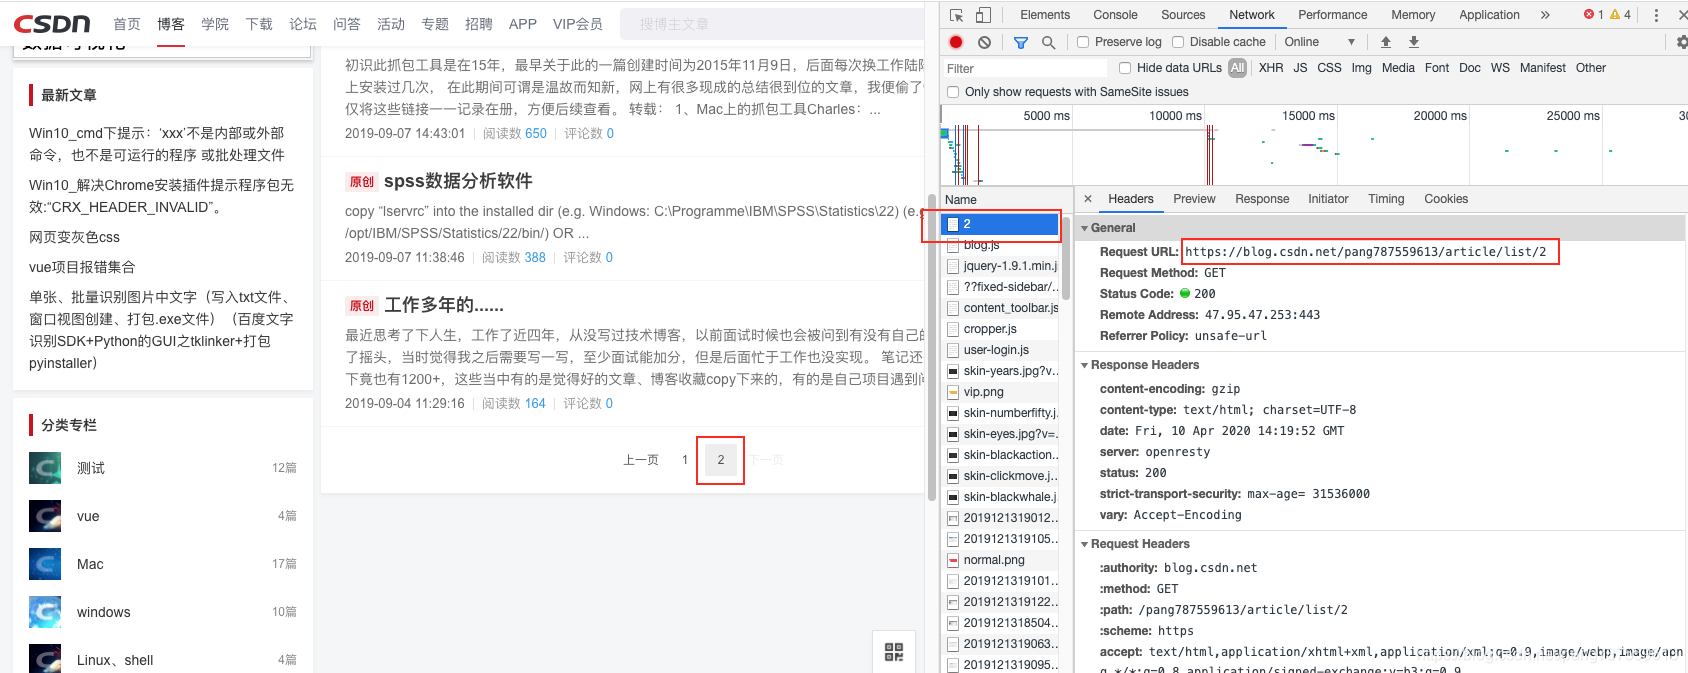Open the Timing tab of request

[x=1386, y=199]
